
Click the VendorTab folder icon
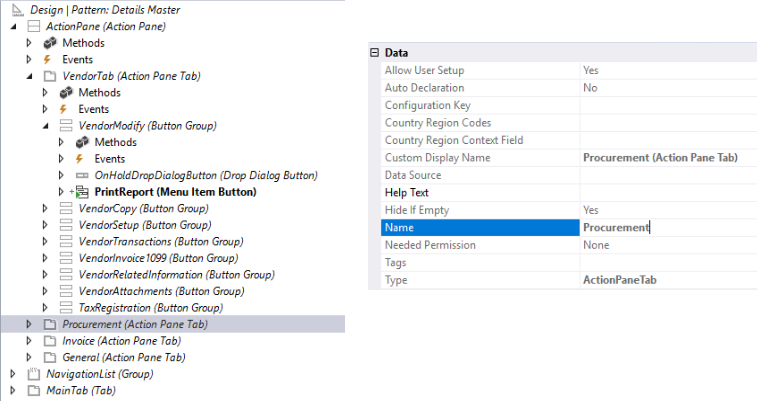(x=49, y=76)
